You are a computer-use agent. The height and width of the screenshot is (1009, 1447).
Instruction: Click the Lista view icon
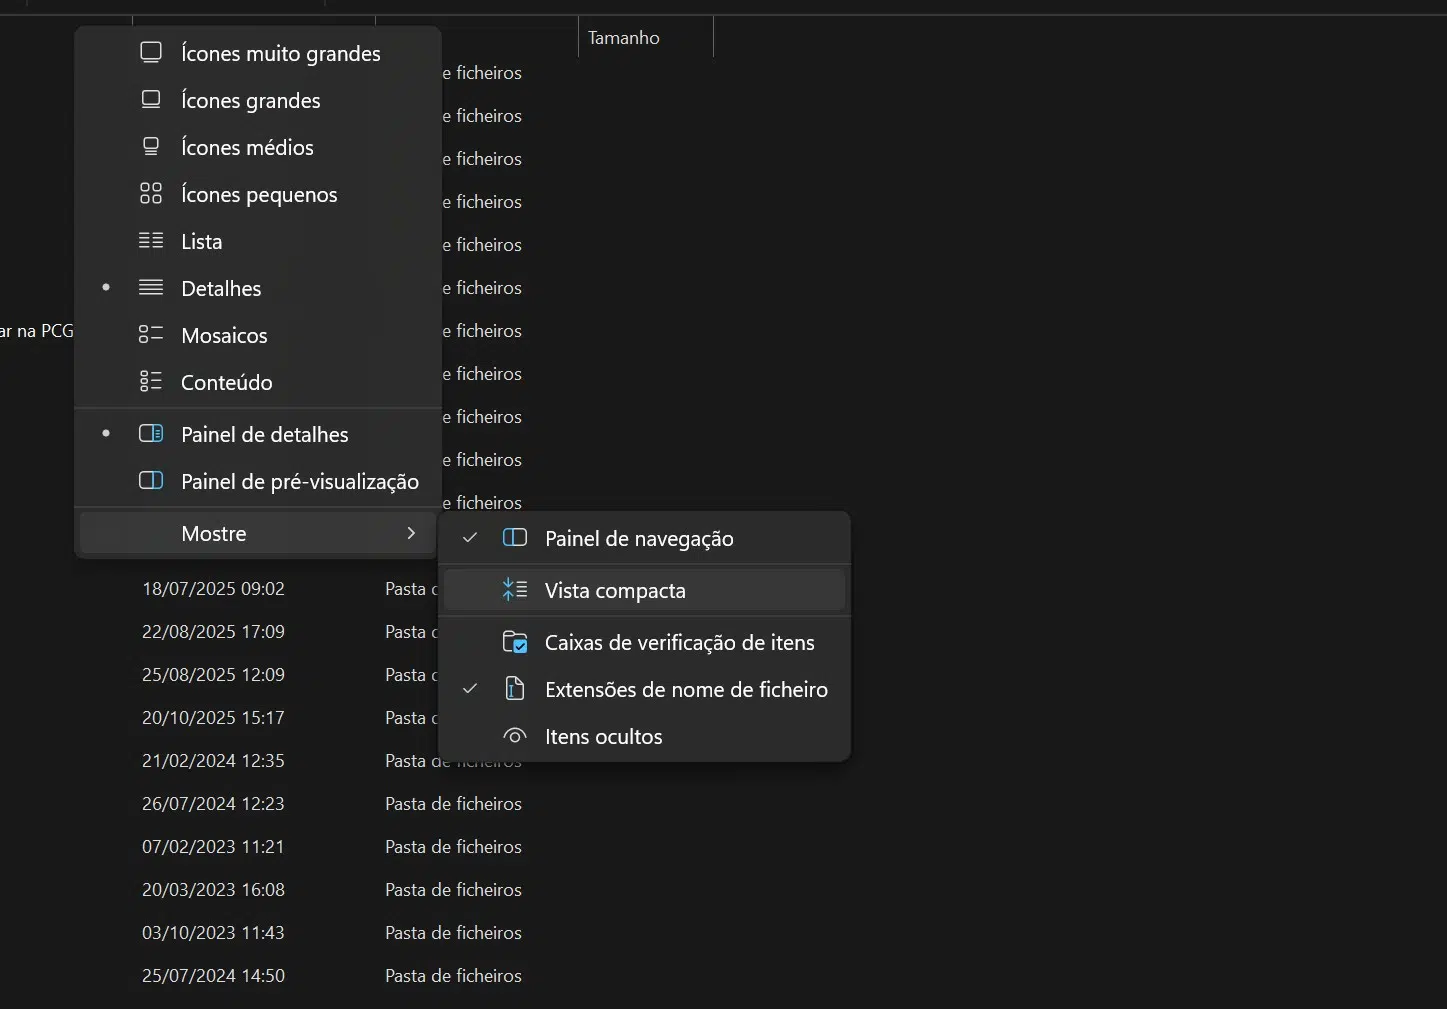(x=151, y=241)
